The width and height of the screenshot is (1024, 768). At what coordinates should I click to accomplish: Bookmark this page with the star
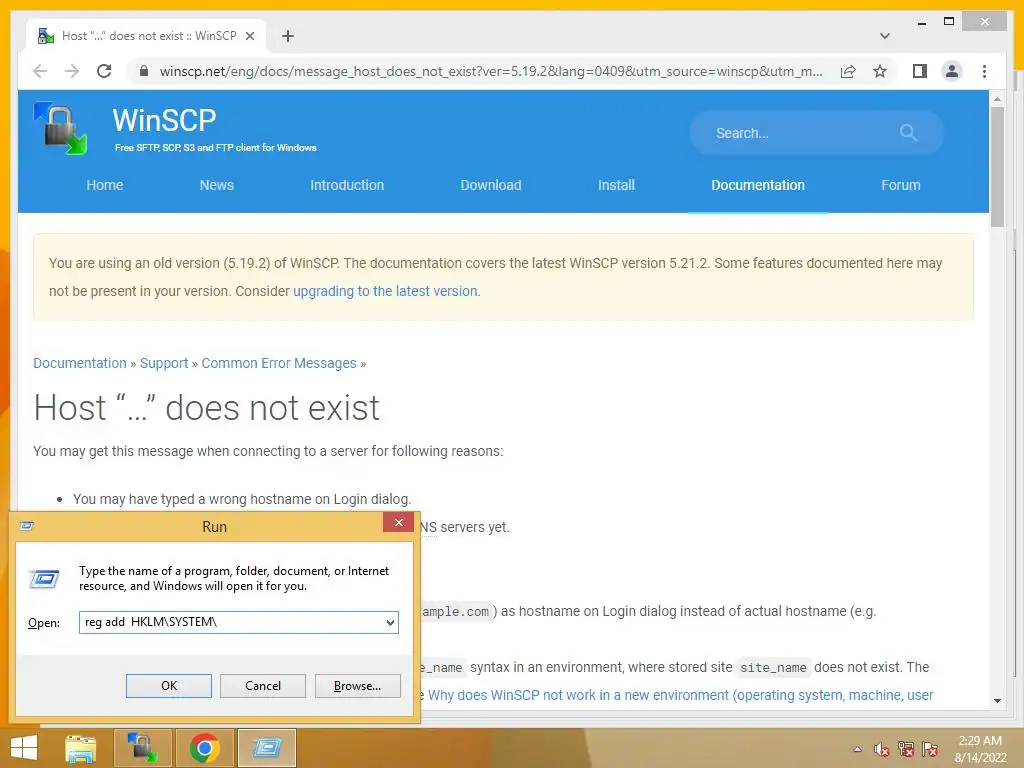point(880,71)
